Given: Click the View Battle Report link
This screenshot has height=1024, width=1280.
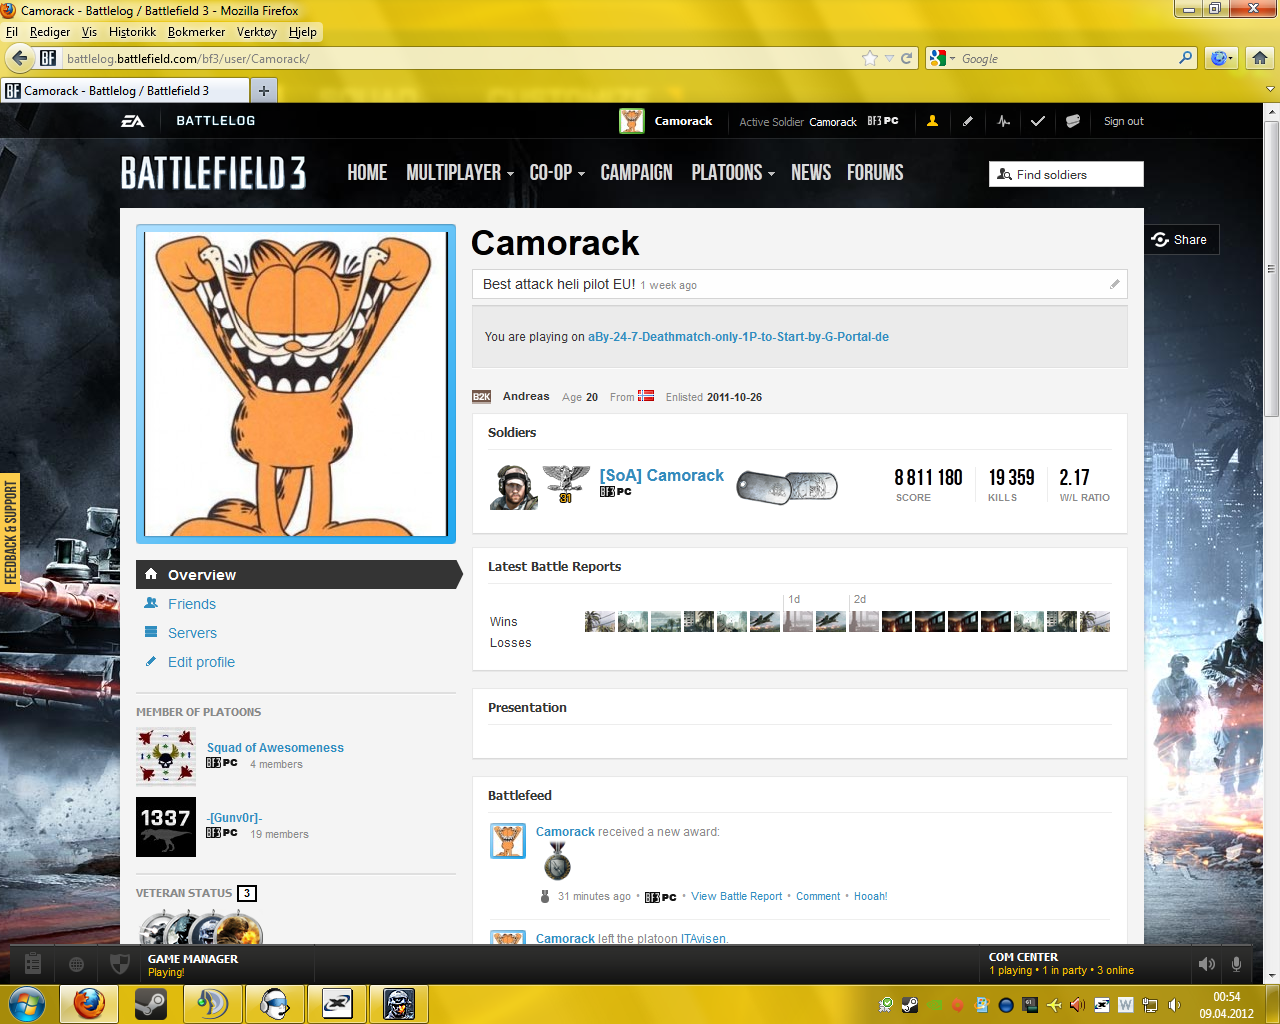Looking at the screenshot, I should [x=737, y=896].
